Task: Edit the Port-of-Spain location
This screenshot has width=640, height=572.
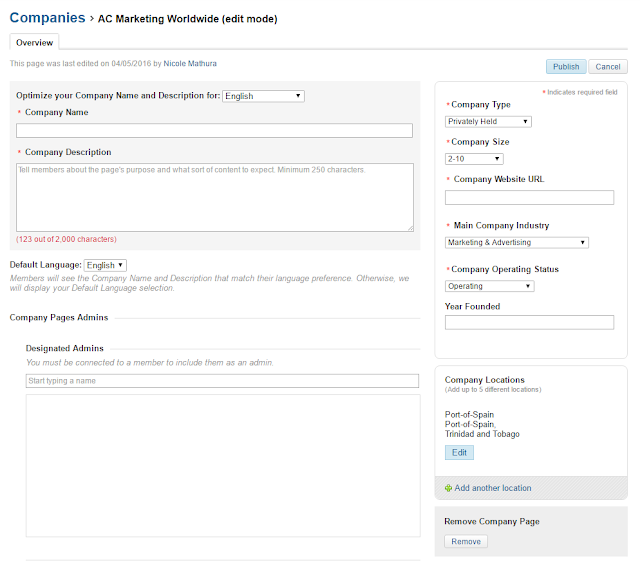Action: click(459, 452)
